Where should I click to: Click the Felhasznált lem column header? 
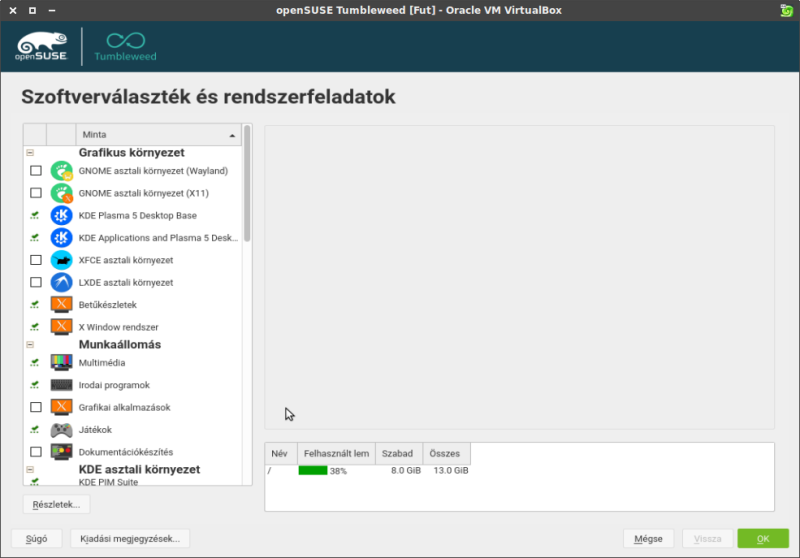[x=336, y=453]
